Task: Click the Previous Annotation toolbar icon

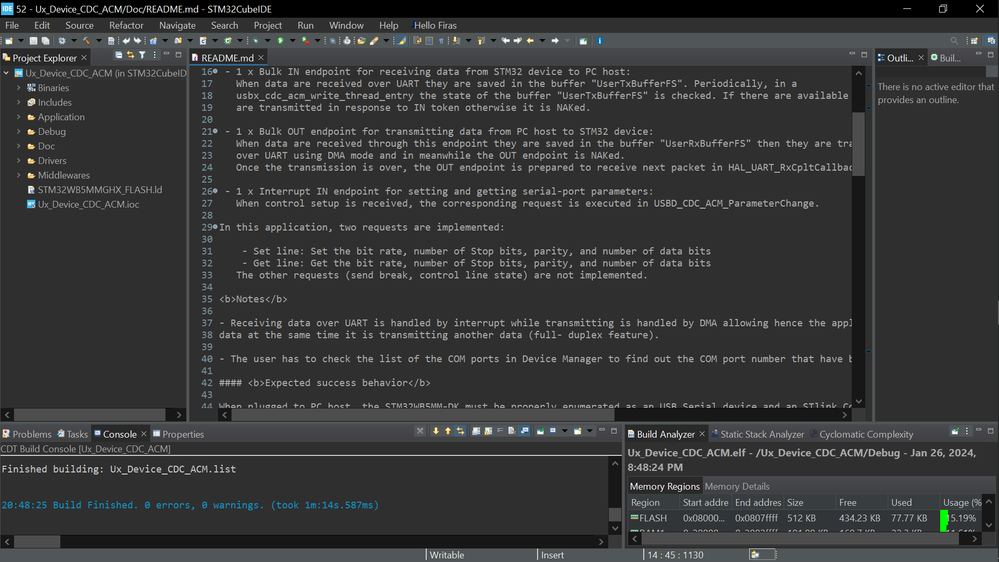Action: 482,41
